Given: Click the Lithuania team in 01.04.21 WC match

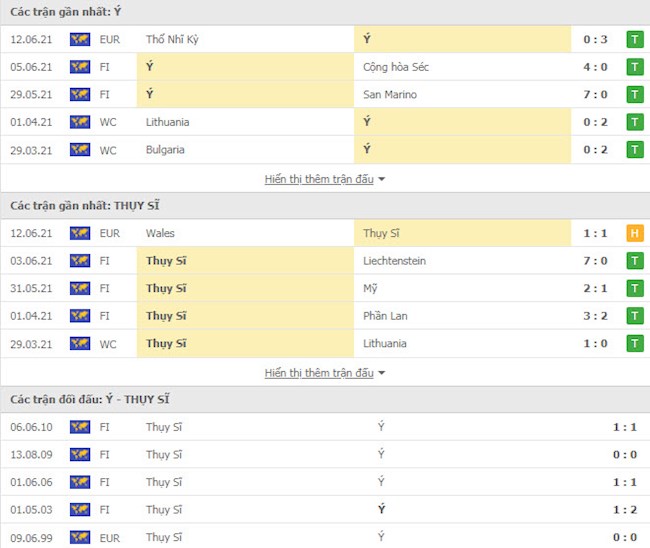Looking at the screenshot, I should [168, 122].
